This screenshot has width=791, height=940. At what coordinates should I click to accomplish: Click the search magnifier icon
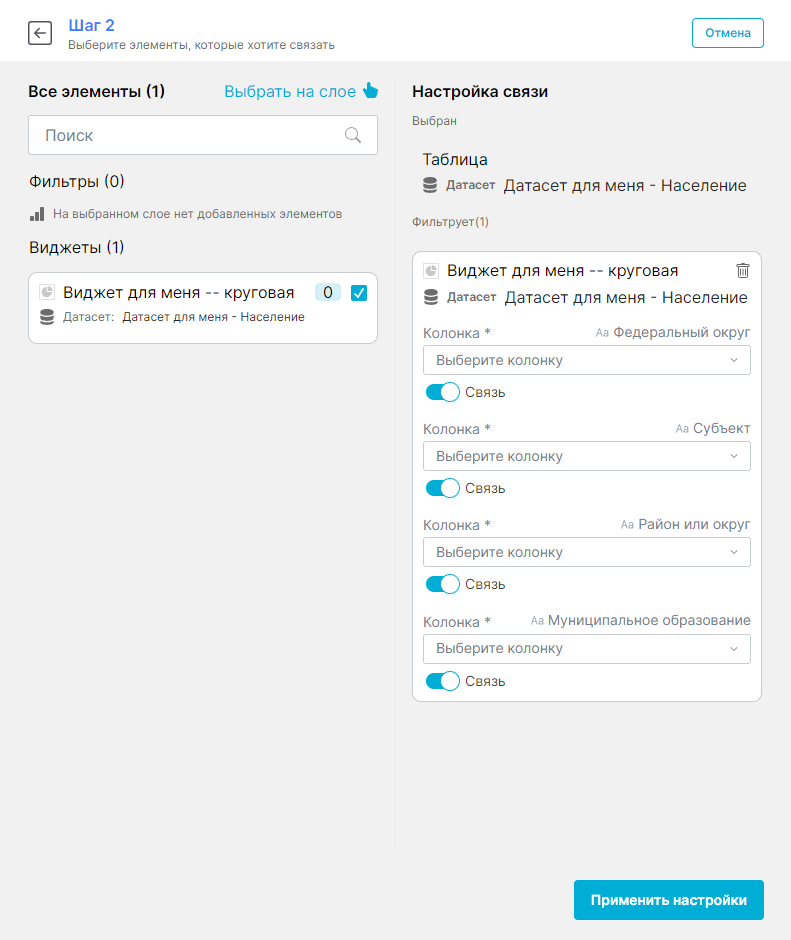[353, 135]
